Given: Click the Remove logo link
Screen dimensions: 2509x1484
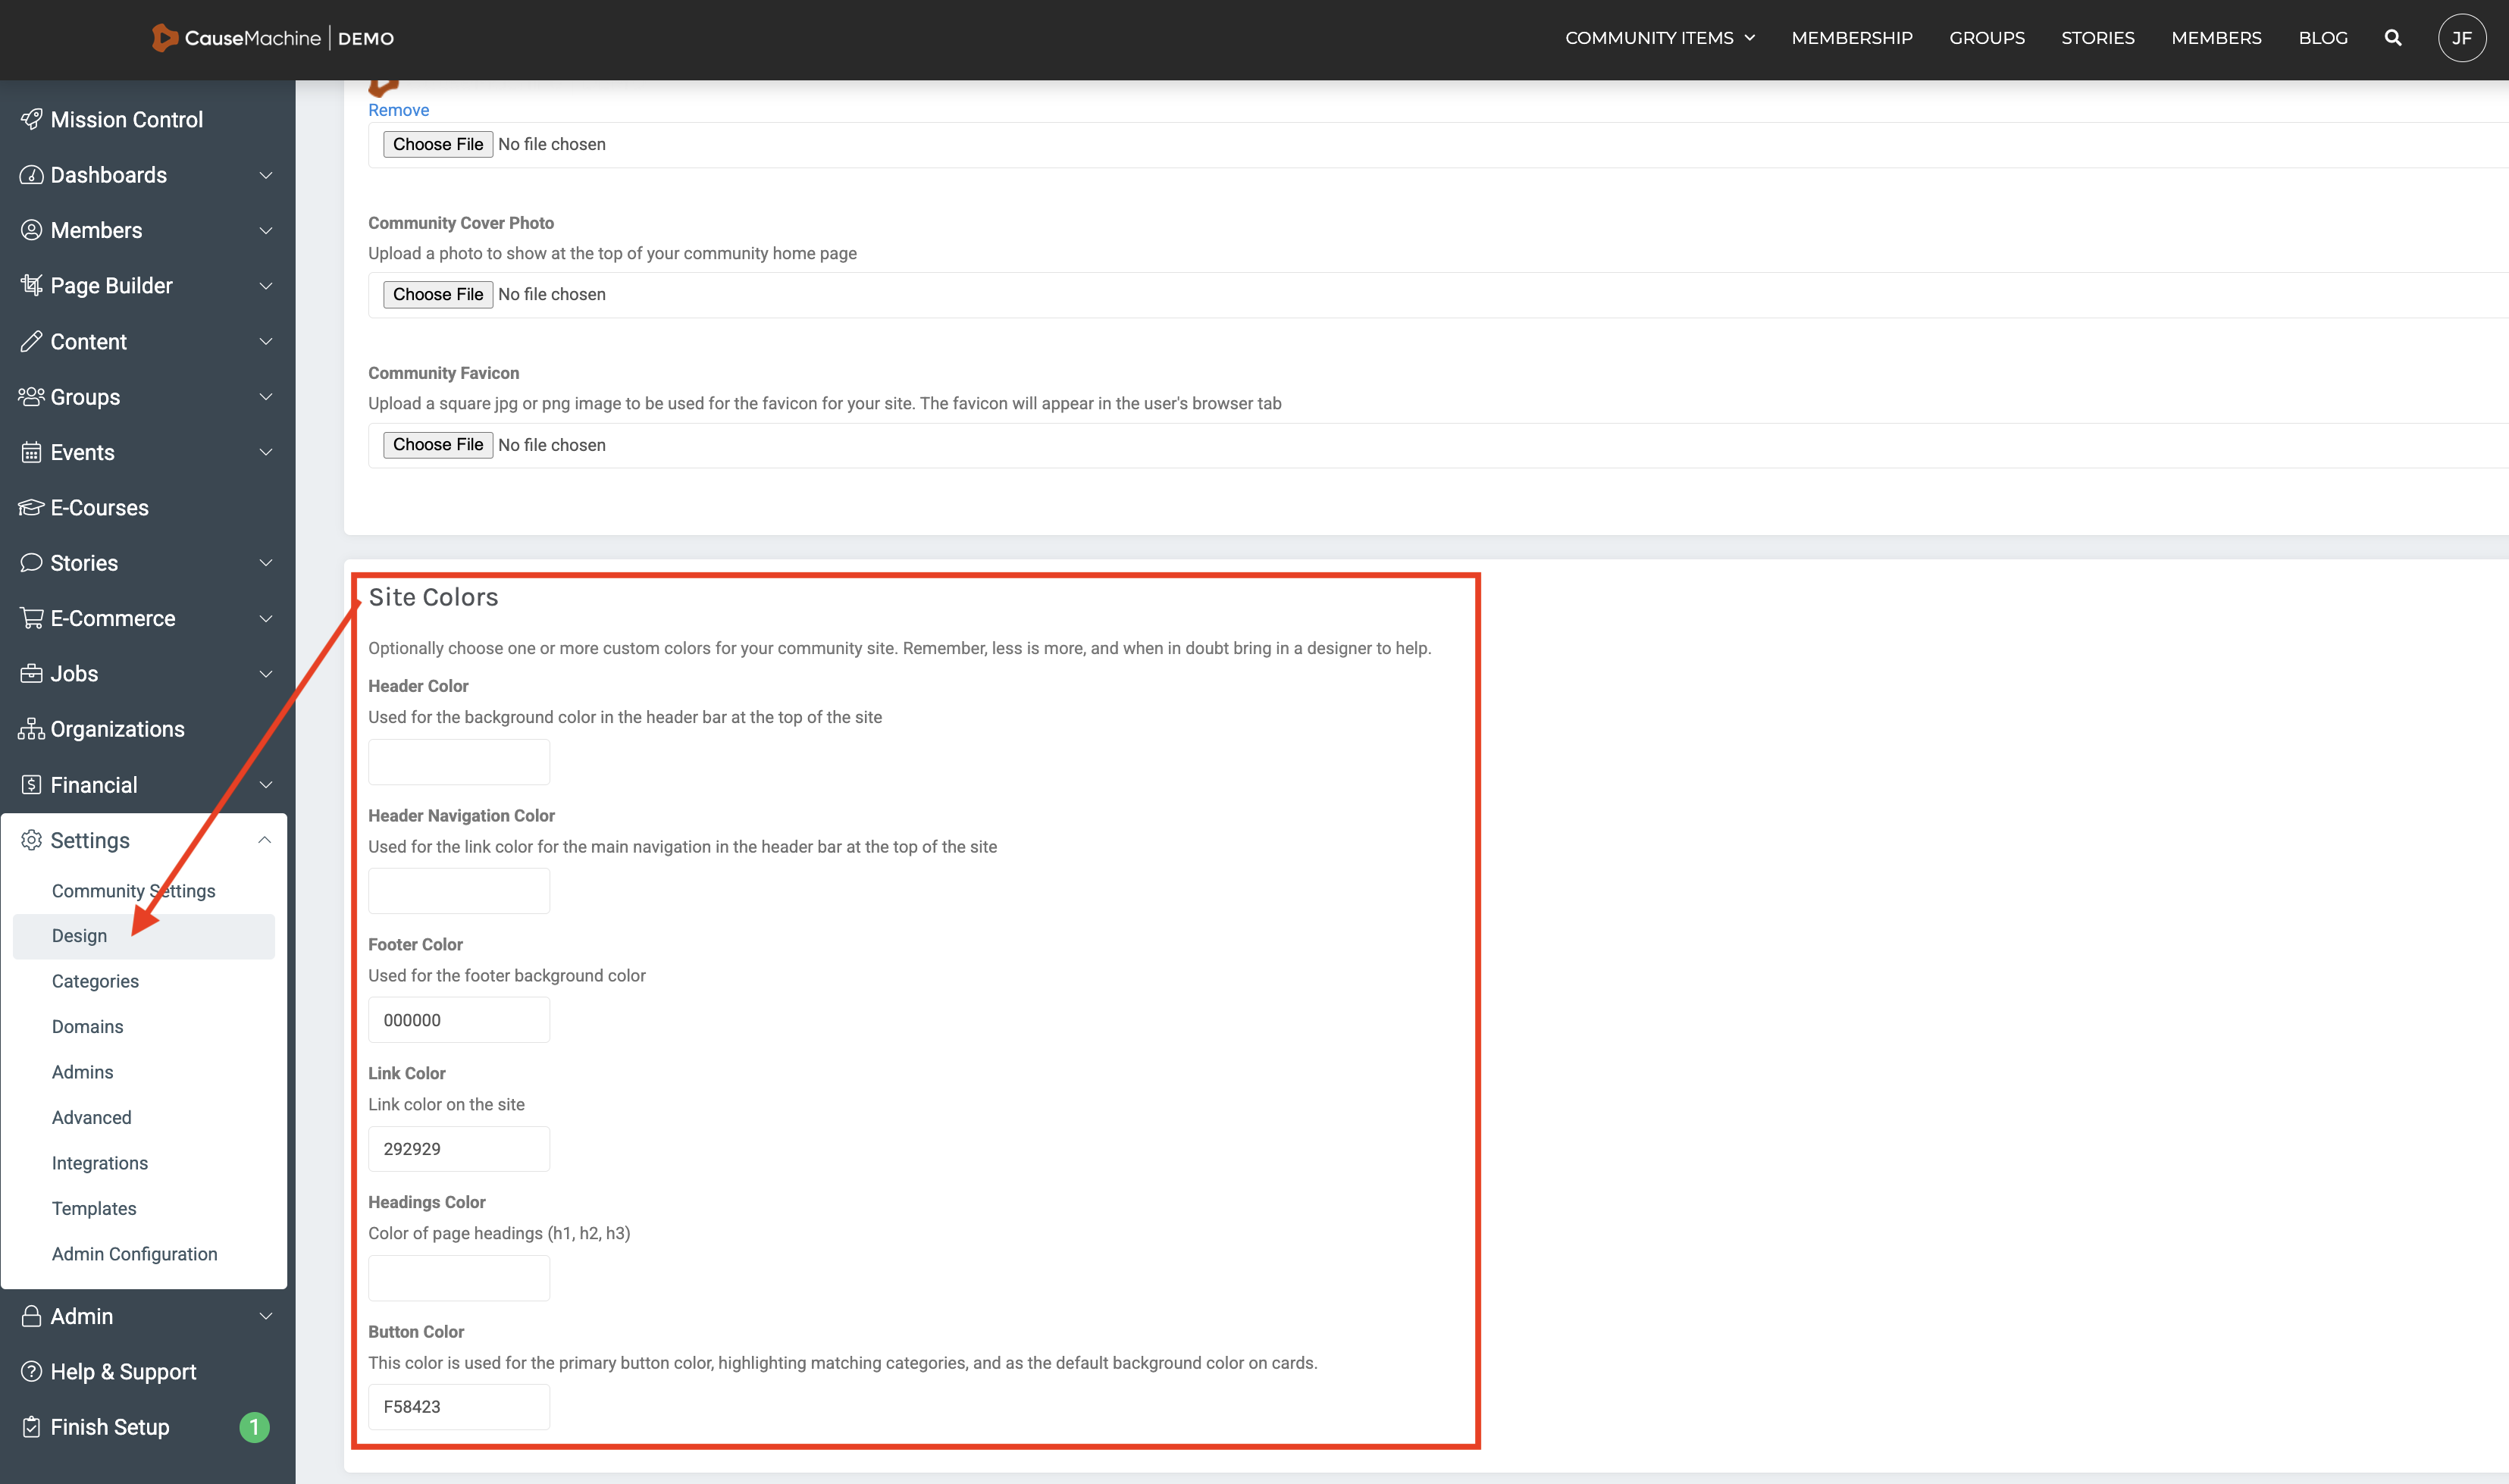Looking at the screenshot, I should pos(398,110).
